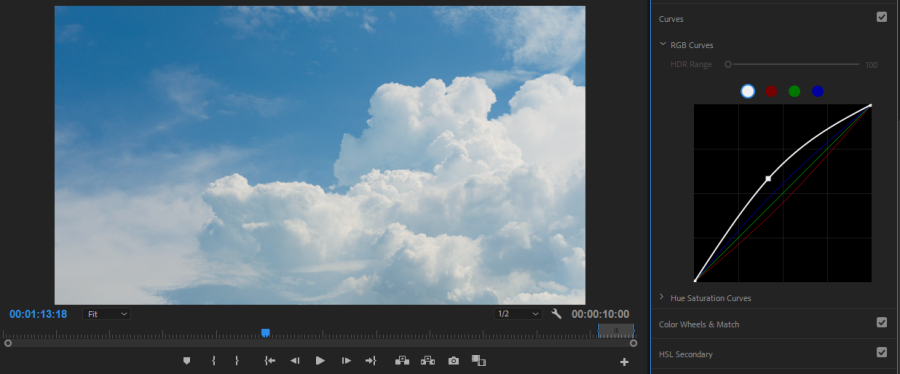Viewport: 900px width, 374px height.
Task: Export frame with camera icon
Action: tap(453, 361)
